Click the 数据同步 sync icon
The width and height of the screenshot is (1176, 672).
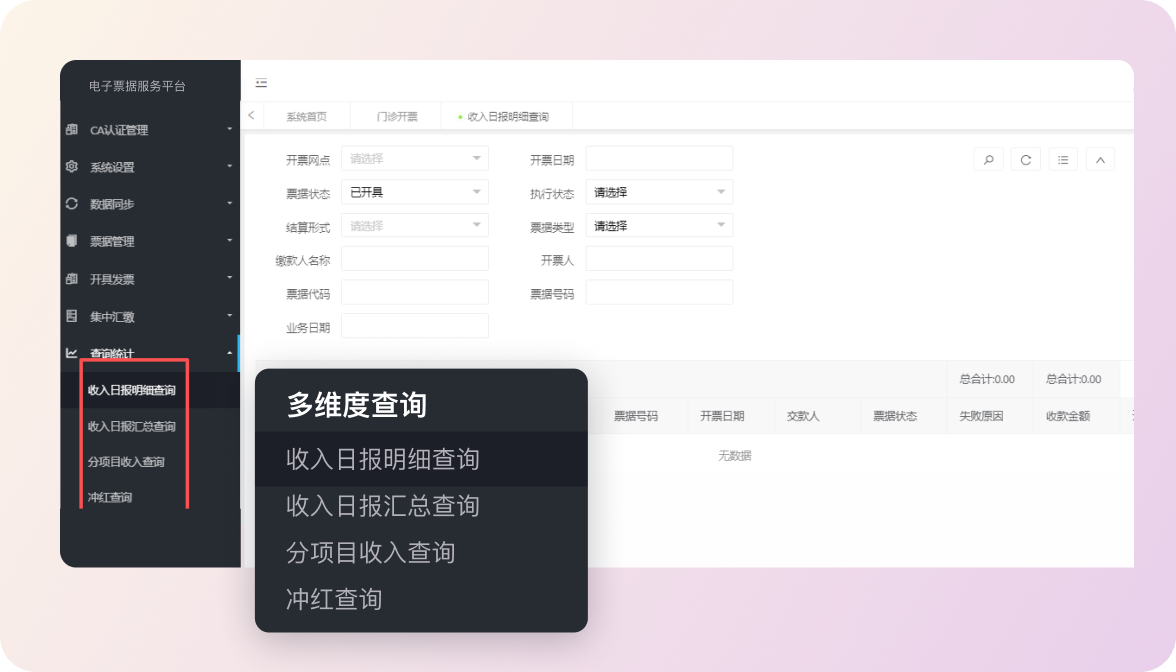[x=72, y=203]
